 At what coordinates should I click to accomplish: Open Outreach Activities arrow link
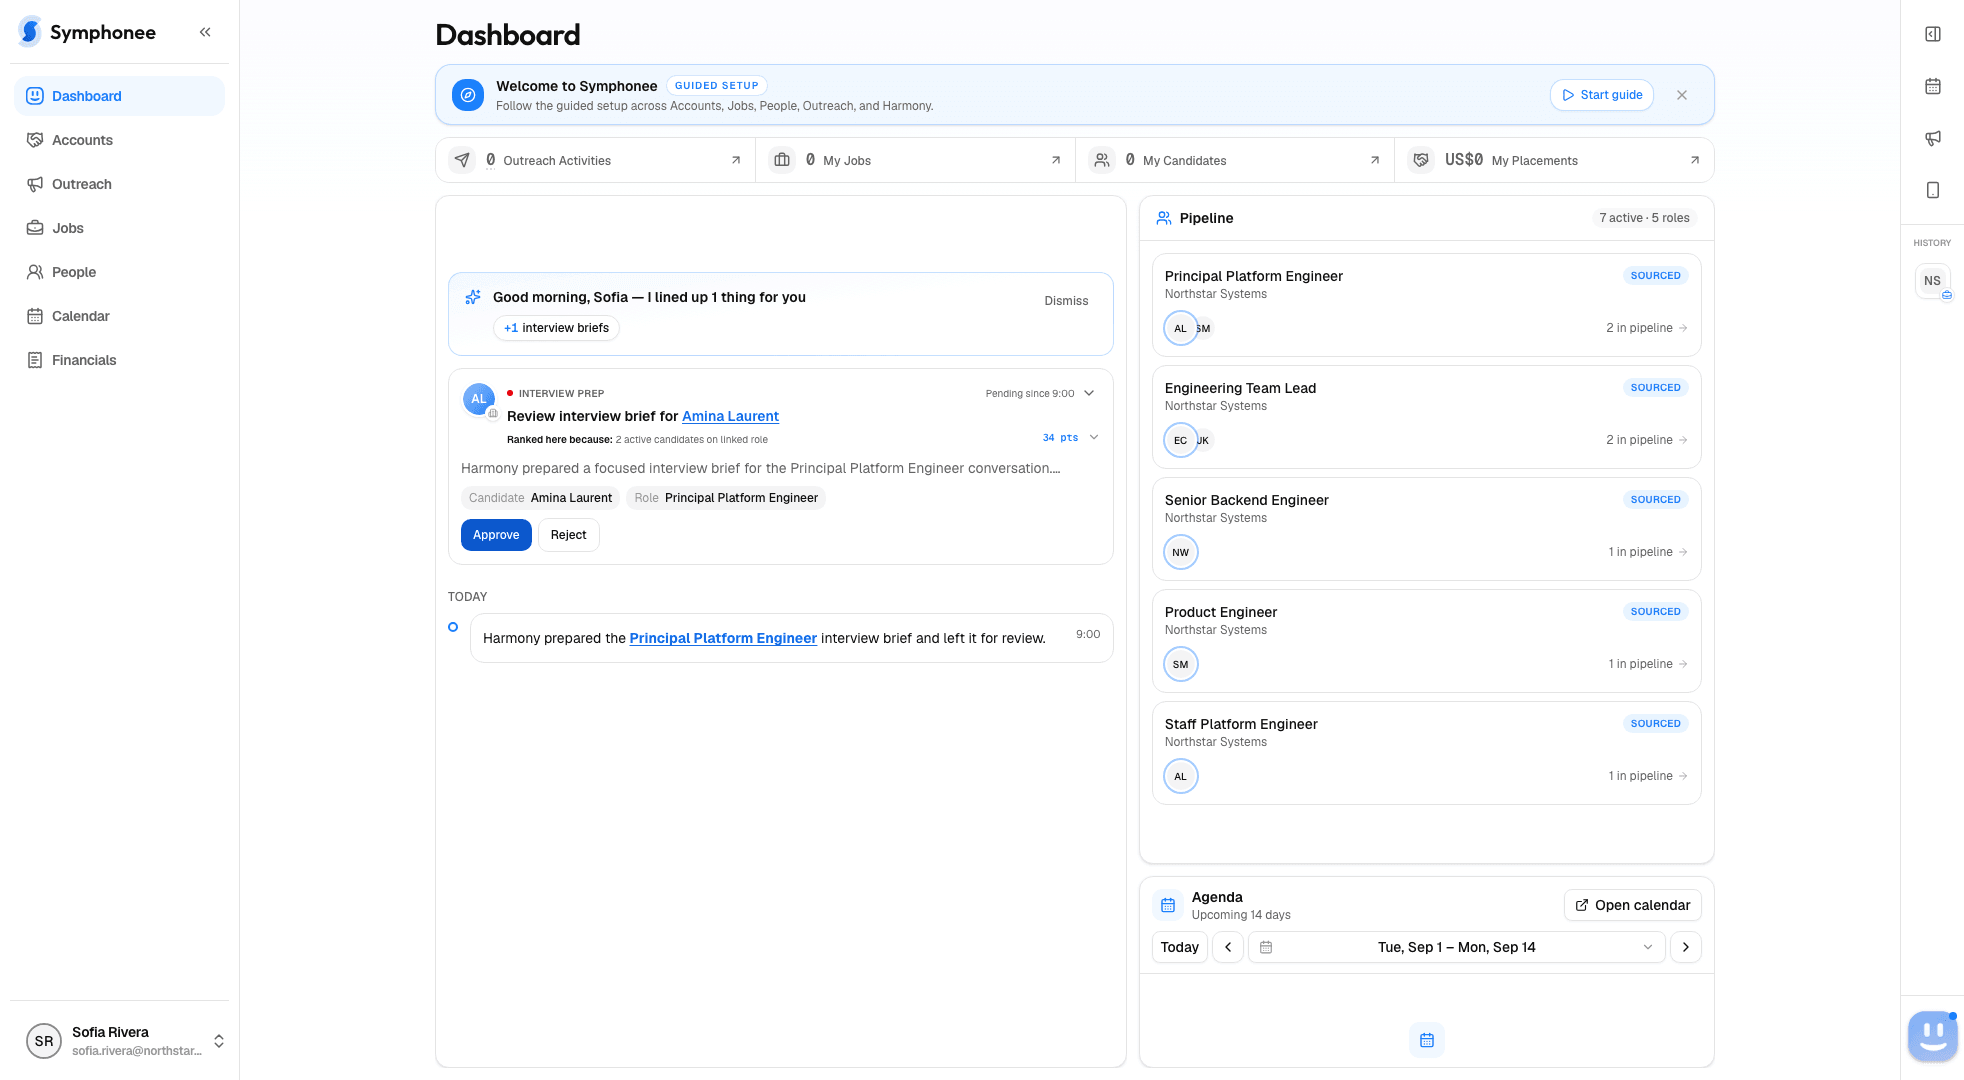(736, 160)
